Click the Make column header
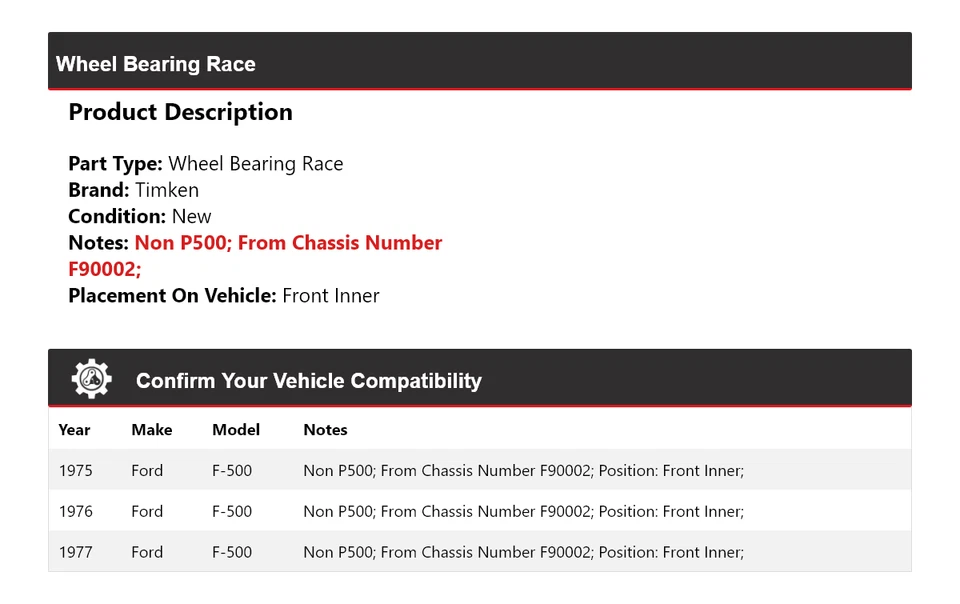This screenshot has height=604, width=960. pyautogui.click(x=151, y=430)
